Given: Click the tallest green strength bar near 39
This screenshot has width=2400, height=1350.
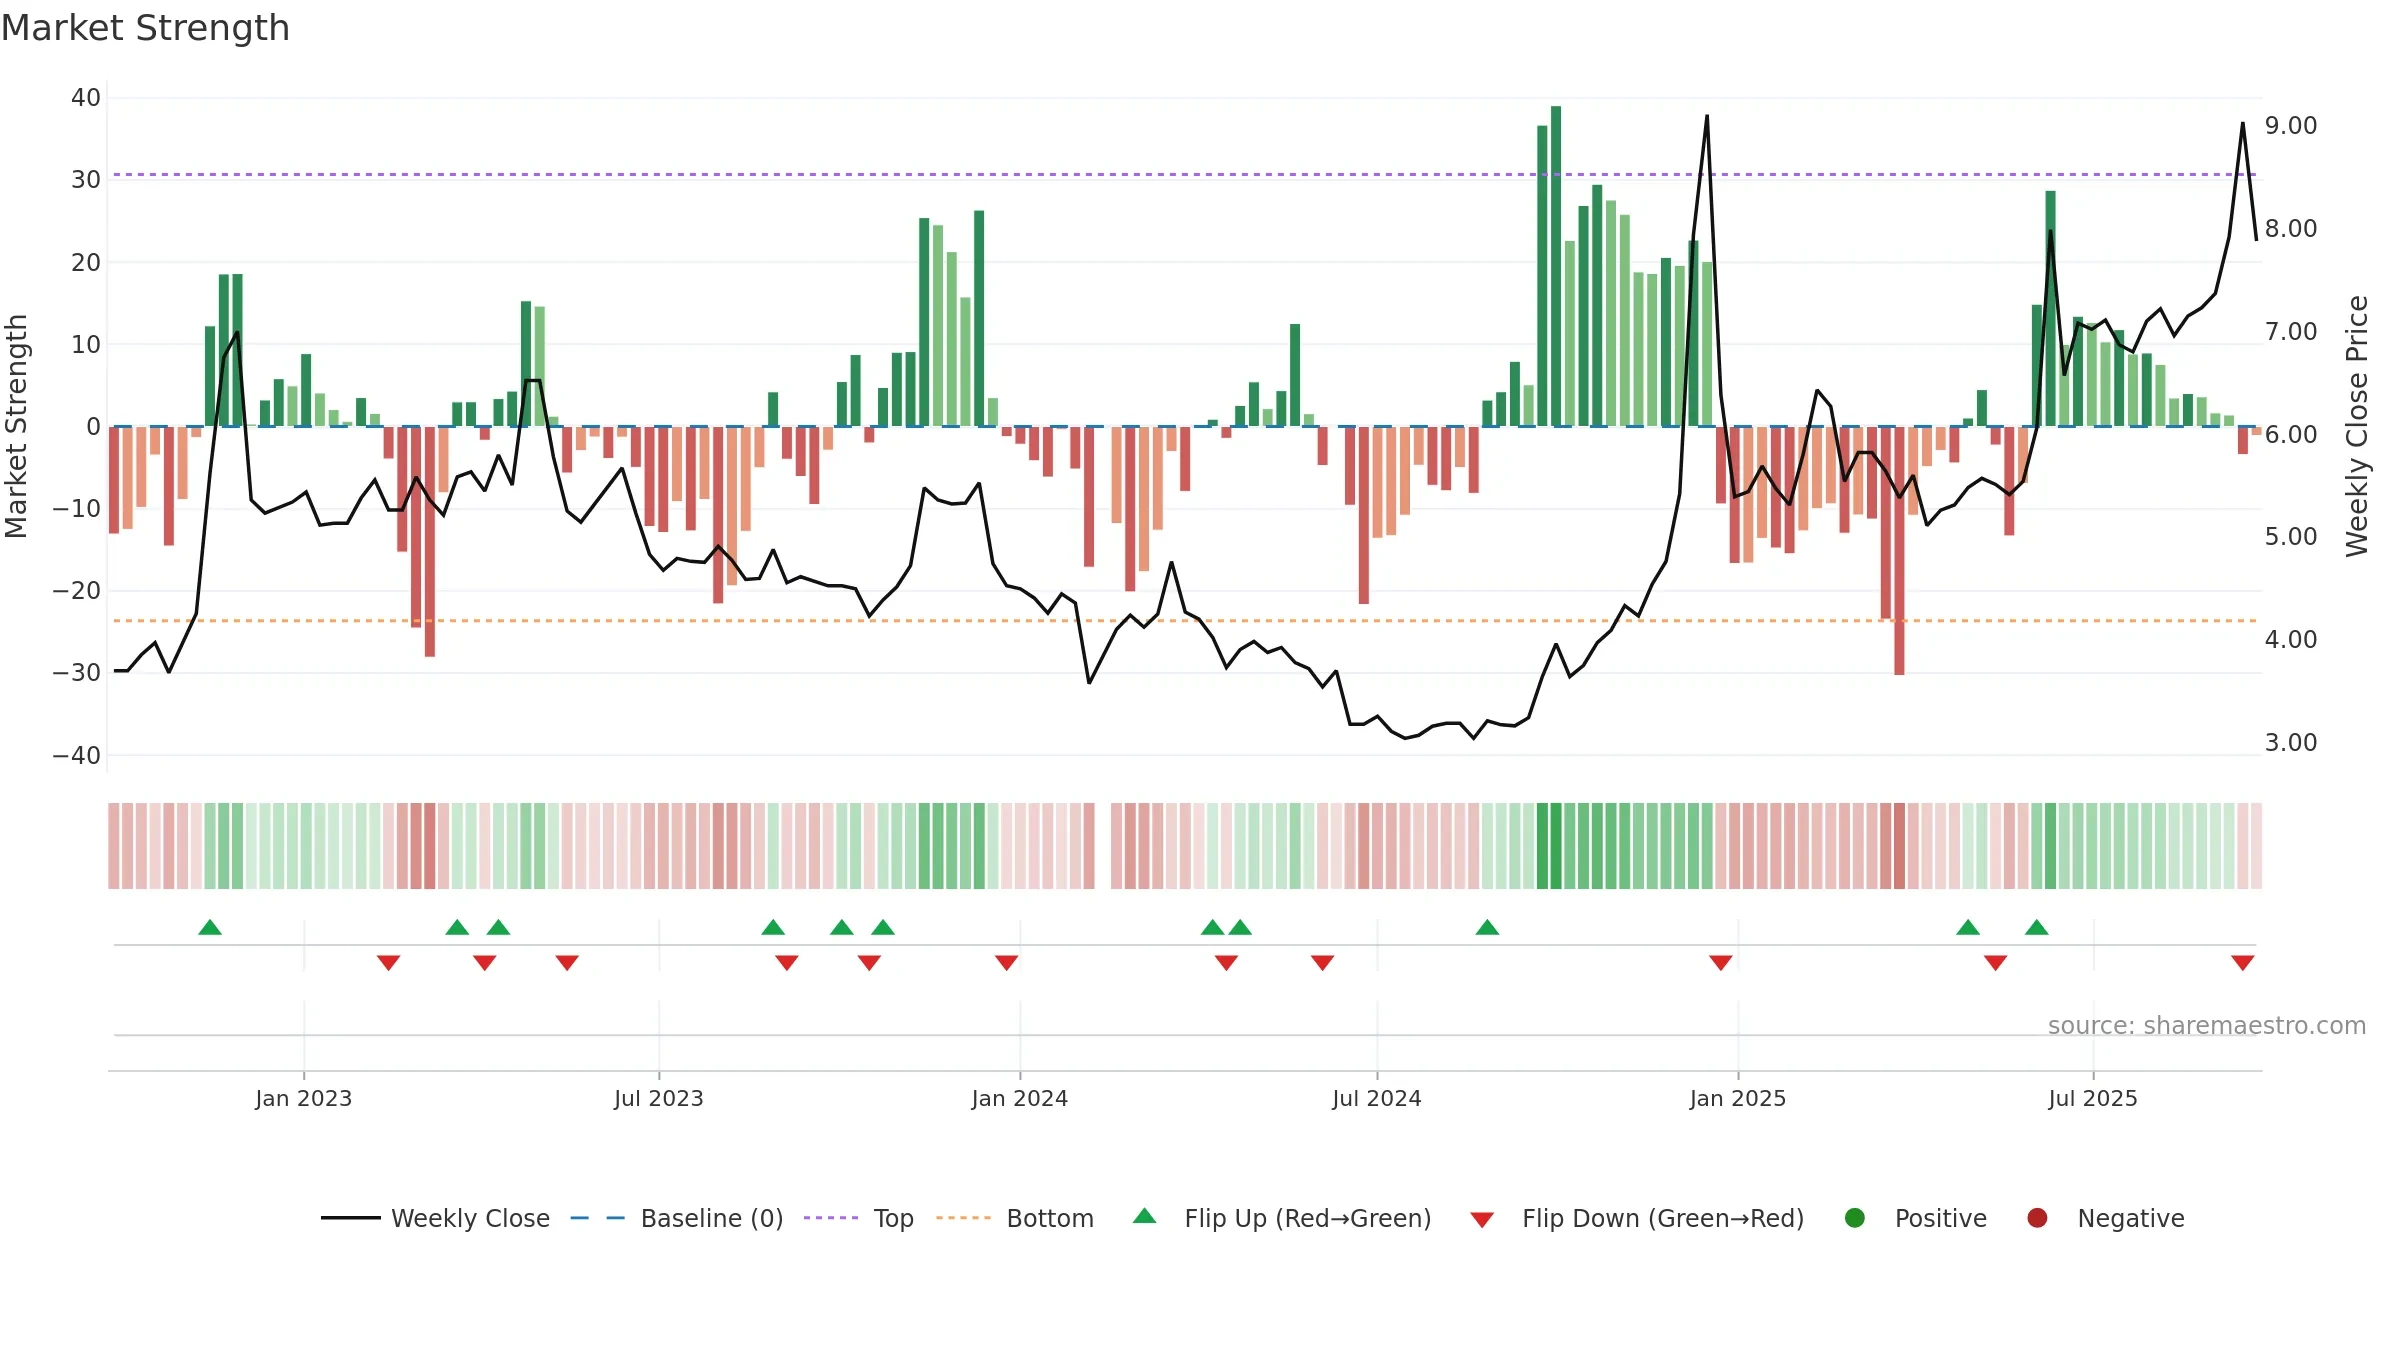Looking at the screenshot, I should tap(1556, 266).
